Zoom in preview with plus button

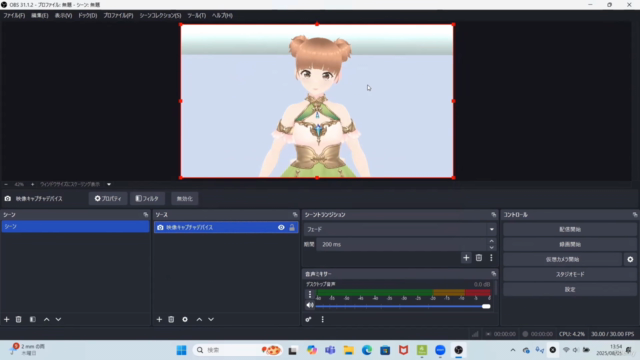coord(33,184)
